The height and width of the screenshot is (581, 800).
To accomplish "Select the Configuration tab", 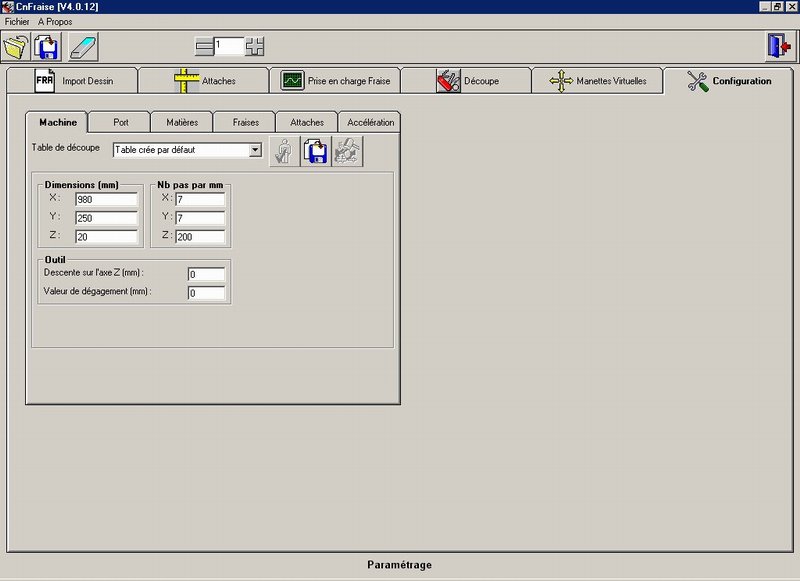I will [729, 80].
